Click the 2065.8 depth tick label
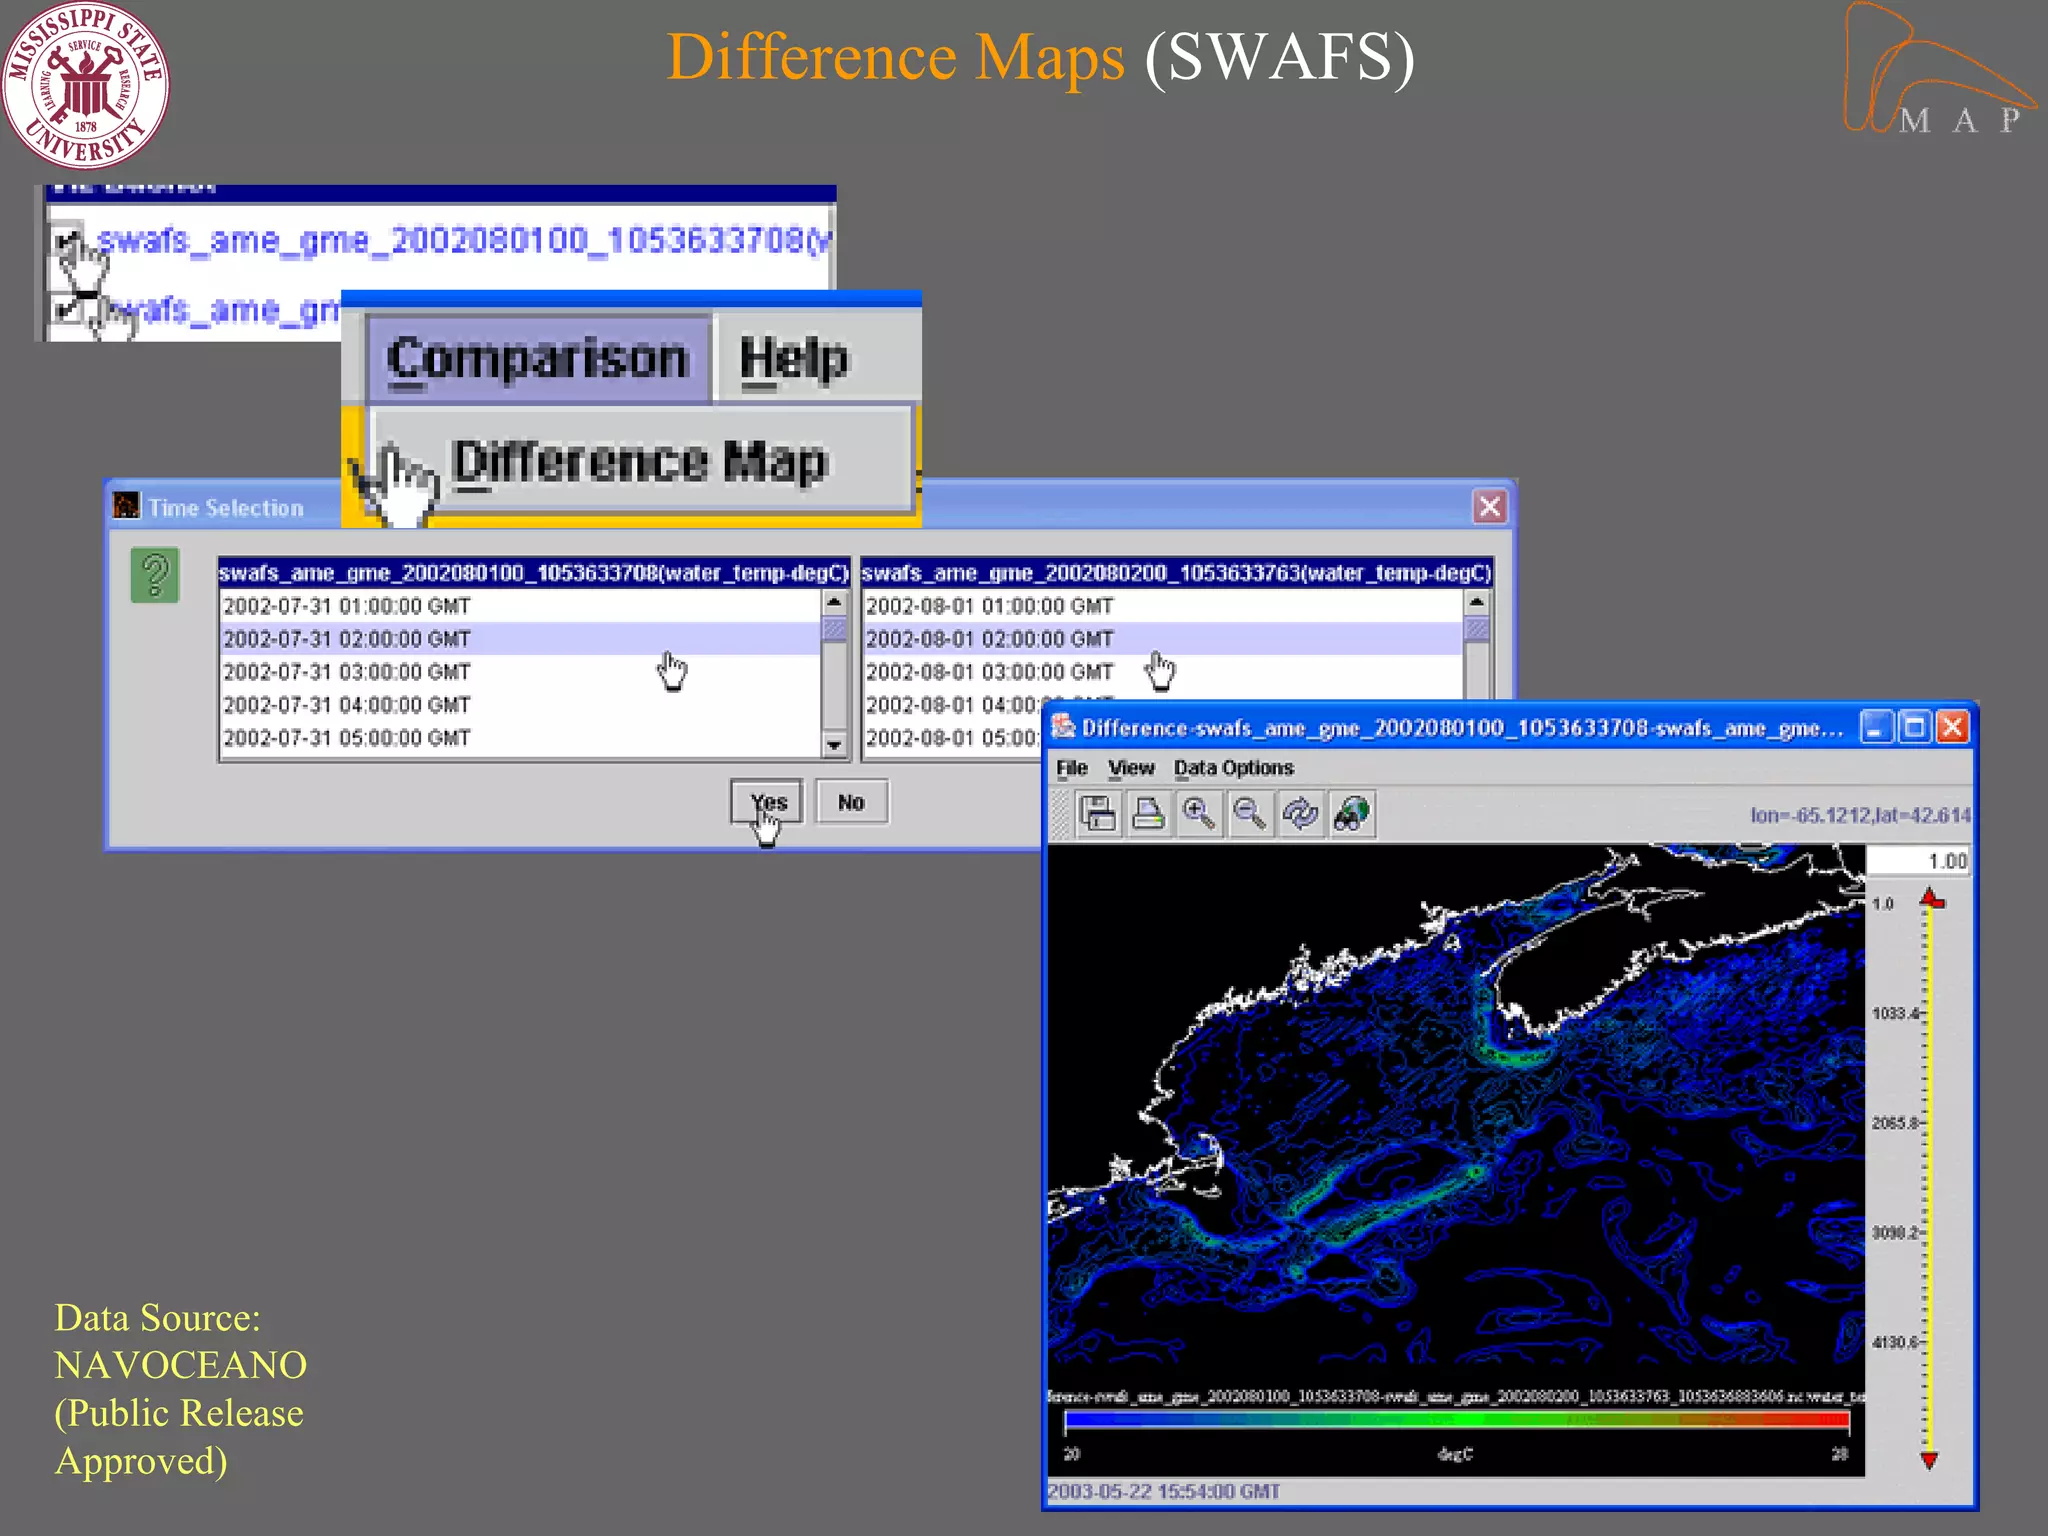2048x1536 pixels. (x=1894, y=1123)
